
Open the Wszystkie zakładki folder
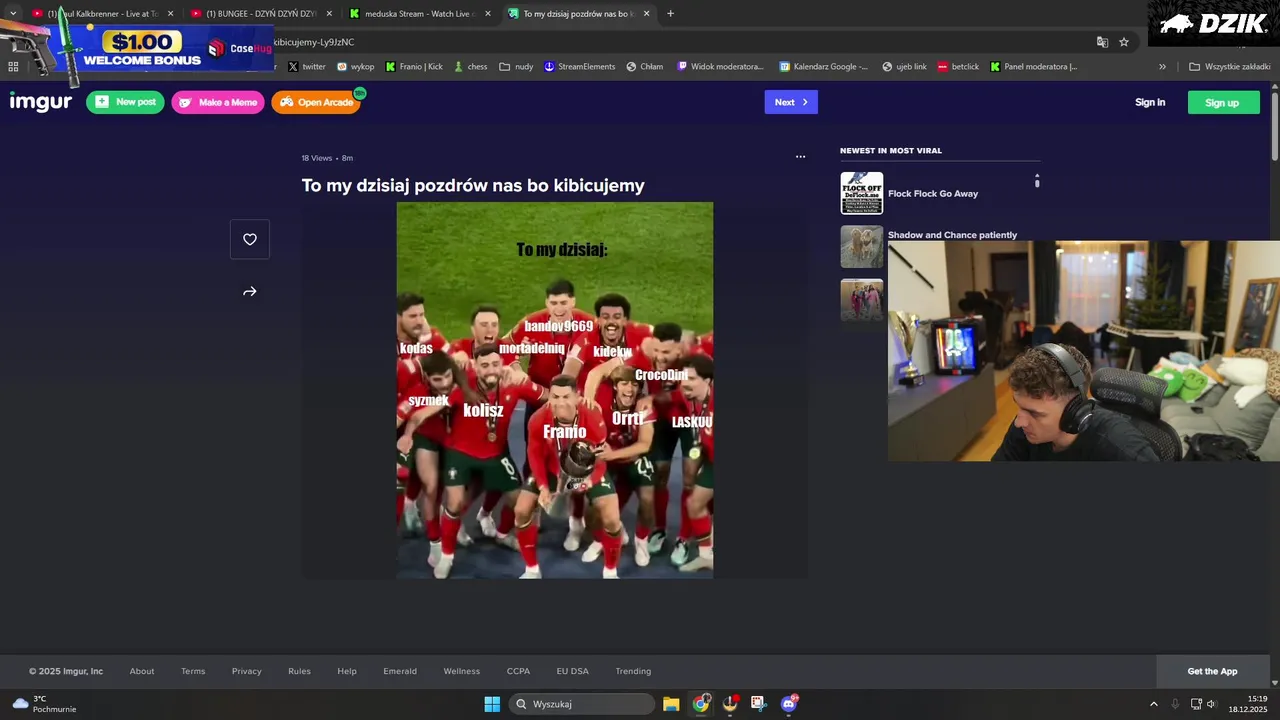[1230, 67]
